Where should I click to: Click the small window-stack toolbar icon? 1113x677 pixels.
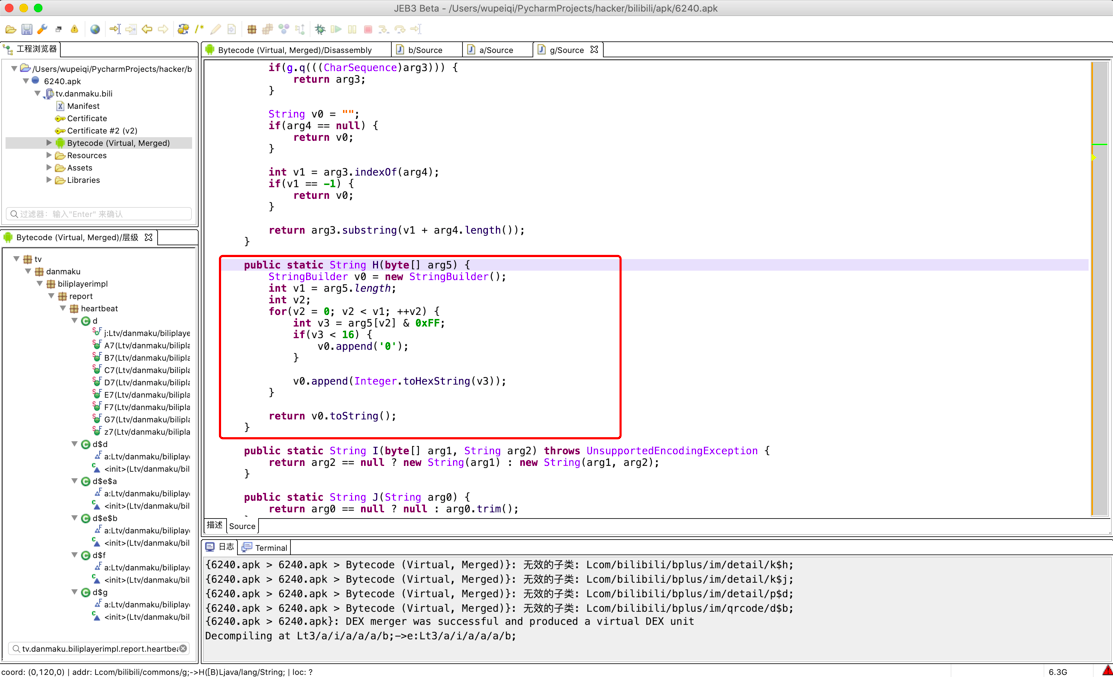[x=58, y=29]
